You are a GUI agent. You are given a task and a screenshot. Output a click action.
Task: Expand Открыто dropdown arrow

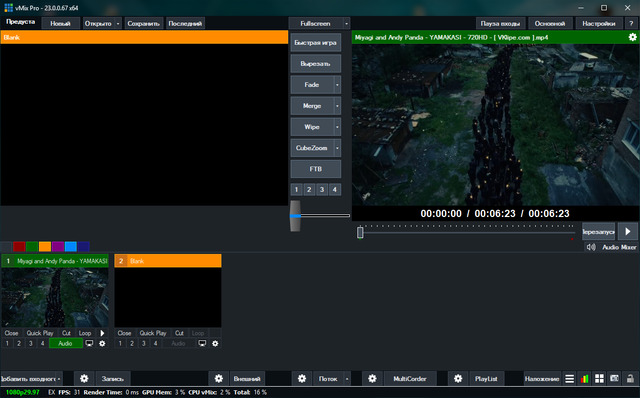pos(118,23)
